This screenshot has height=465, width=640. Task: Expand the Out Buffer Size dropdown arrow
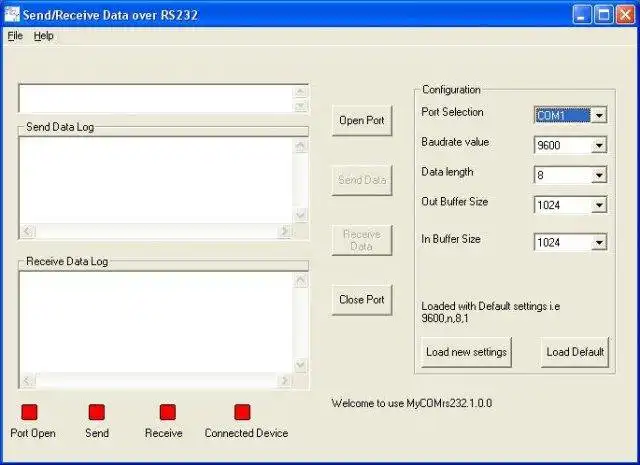[599, 205]
